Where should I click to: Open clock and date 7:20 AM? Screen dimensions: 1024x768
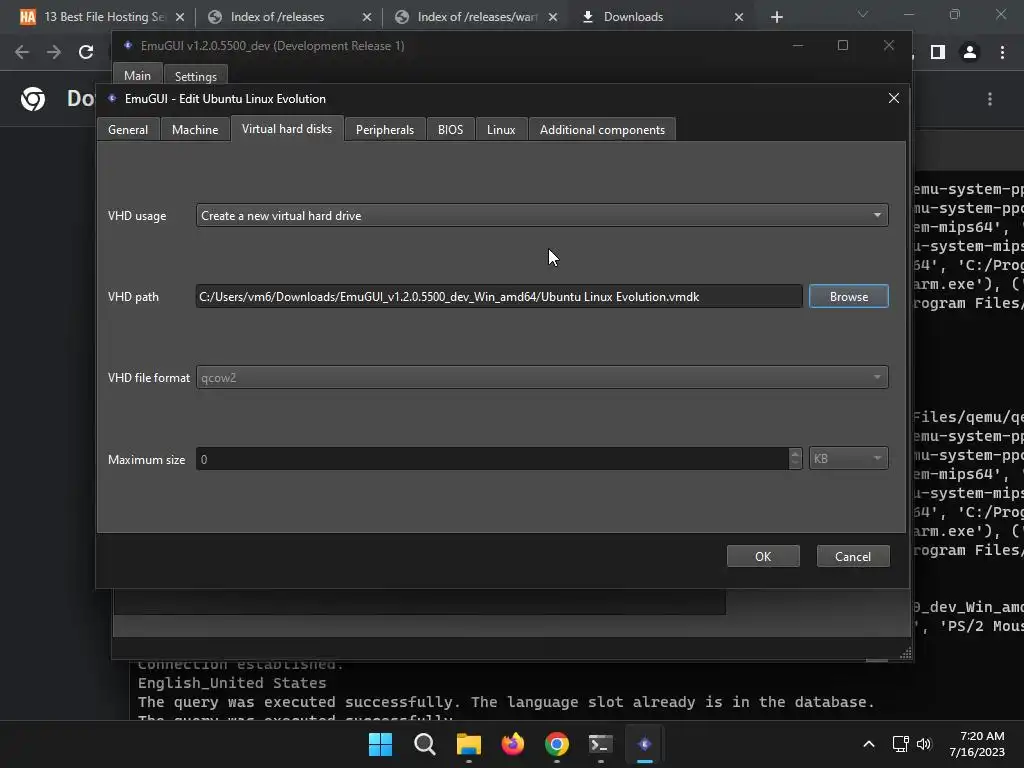click(977, 744)
